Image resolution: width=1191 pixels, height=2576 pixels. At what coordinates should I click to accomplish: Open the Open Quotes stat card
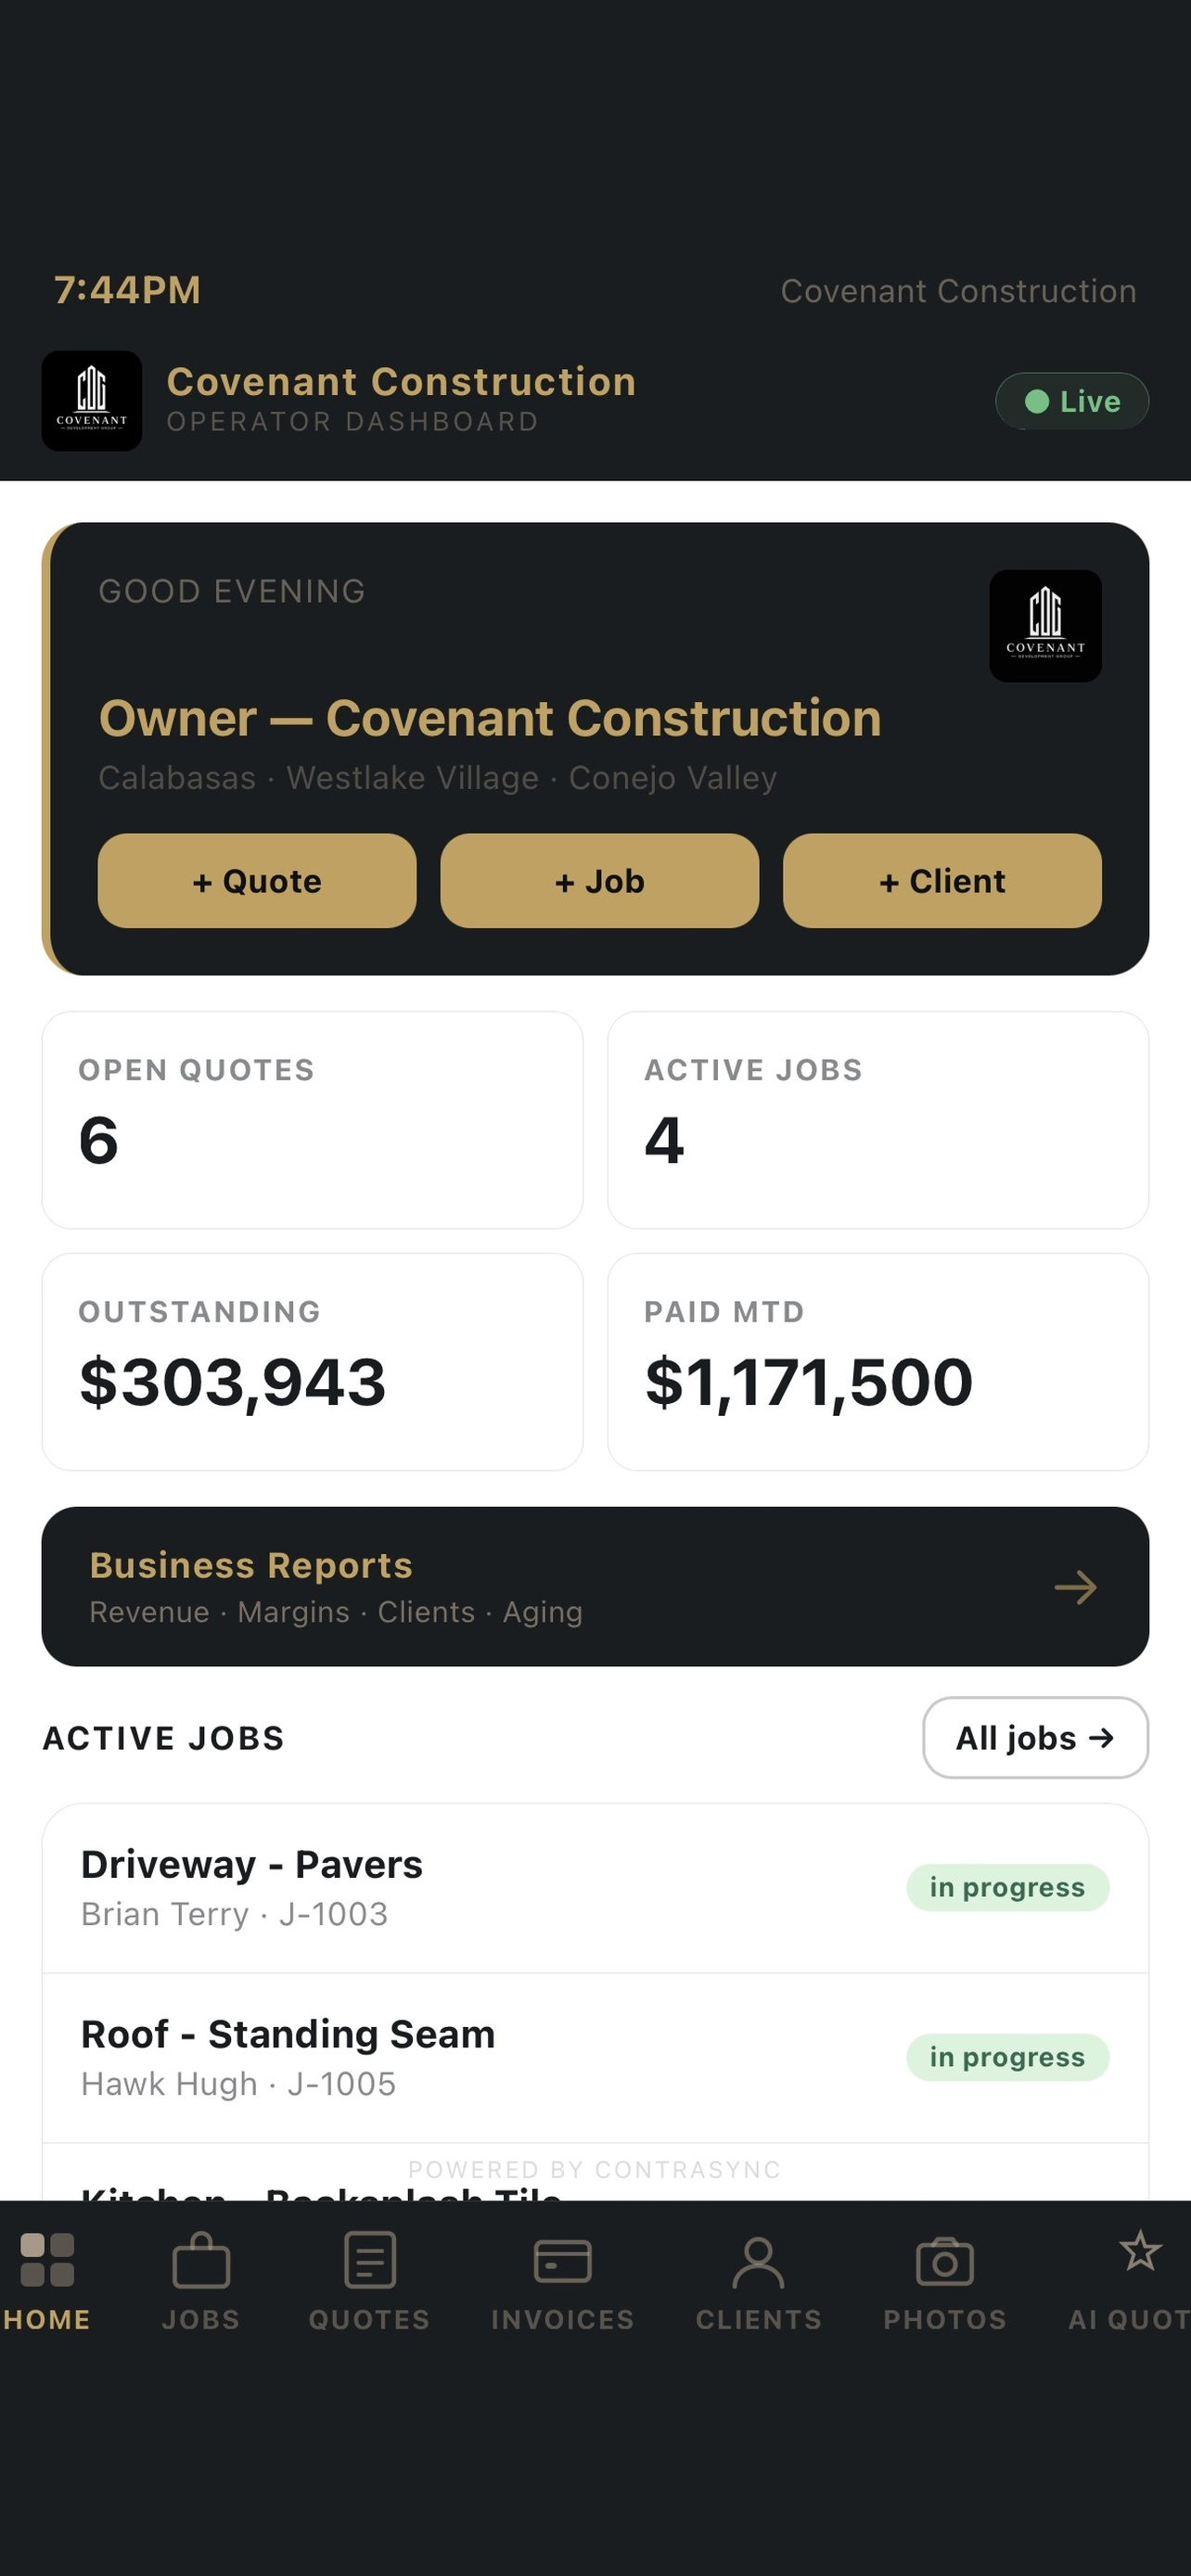click(312, 1120)
